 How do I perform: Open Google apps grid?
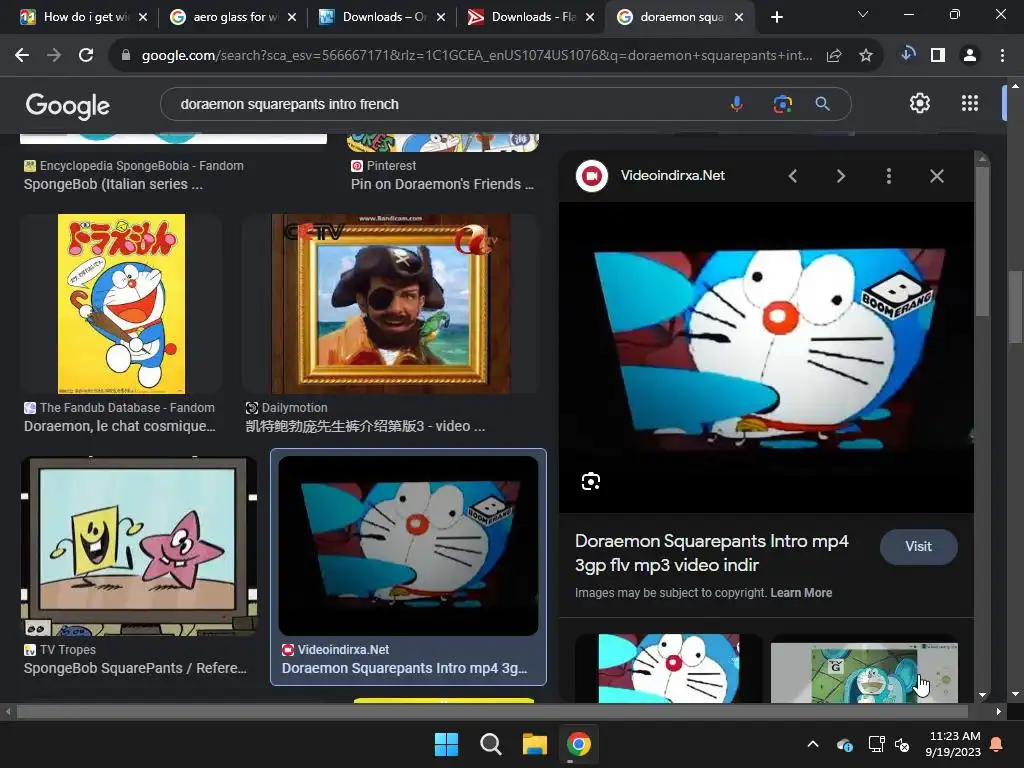[970, 103]
